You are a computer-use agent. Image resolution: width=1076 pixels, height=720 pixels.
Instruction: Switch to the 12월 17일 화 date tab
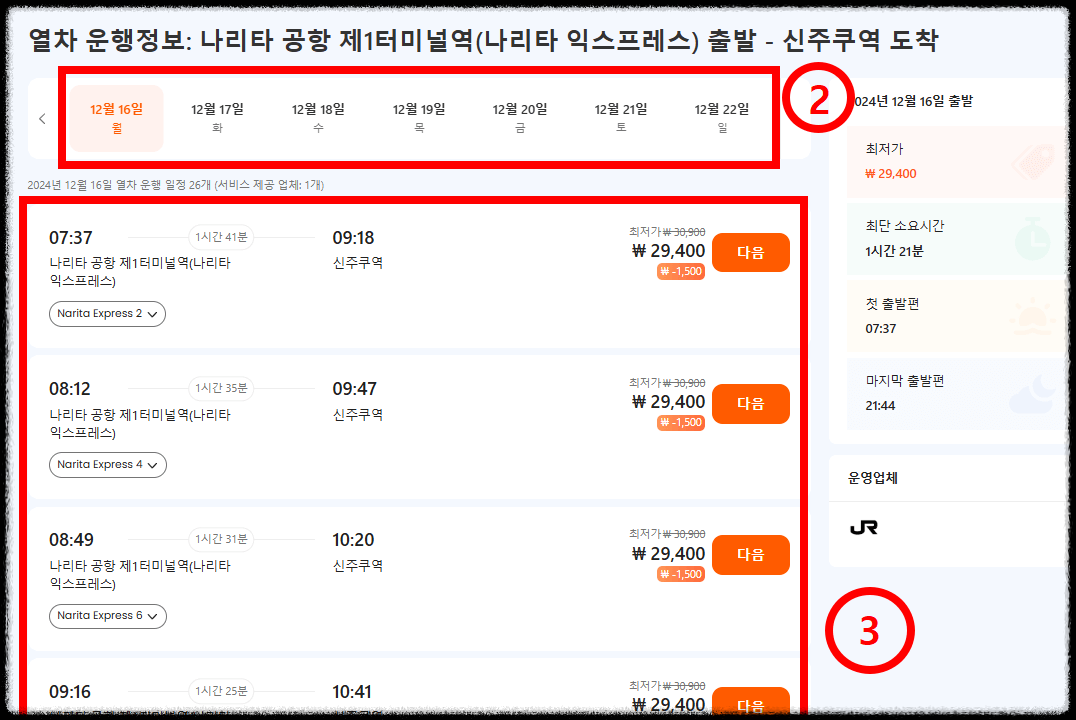218,117
